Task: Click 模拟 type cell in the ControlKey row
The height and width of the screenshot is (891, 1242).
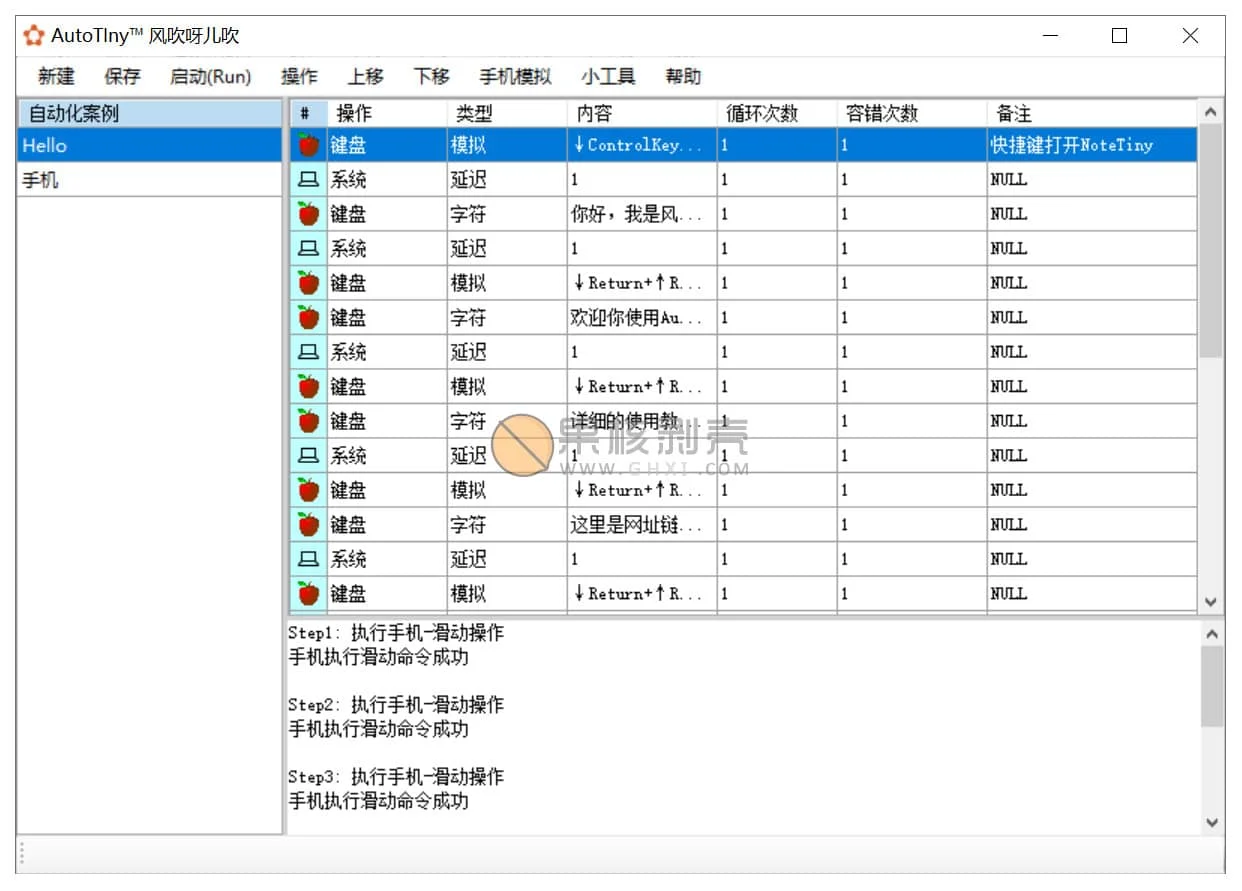Action: [x=507, y=145]
